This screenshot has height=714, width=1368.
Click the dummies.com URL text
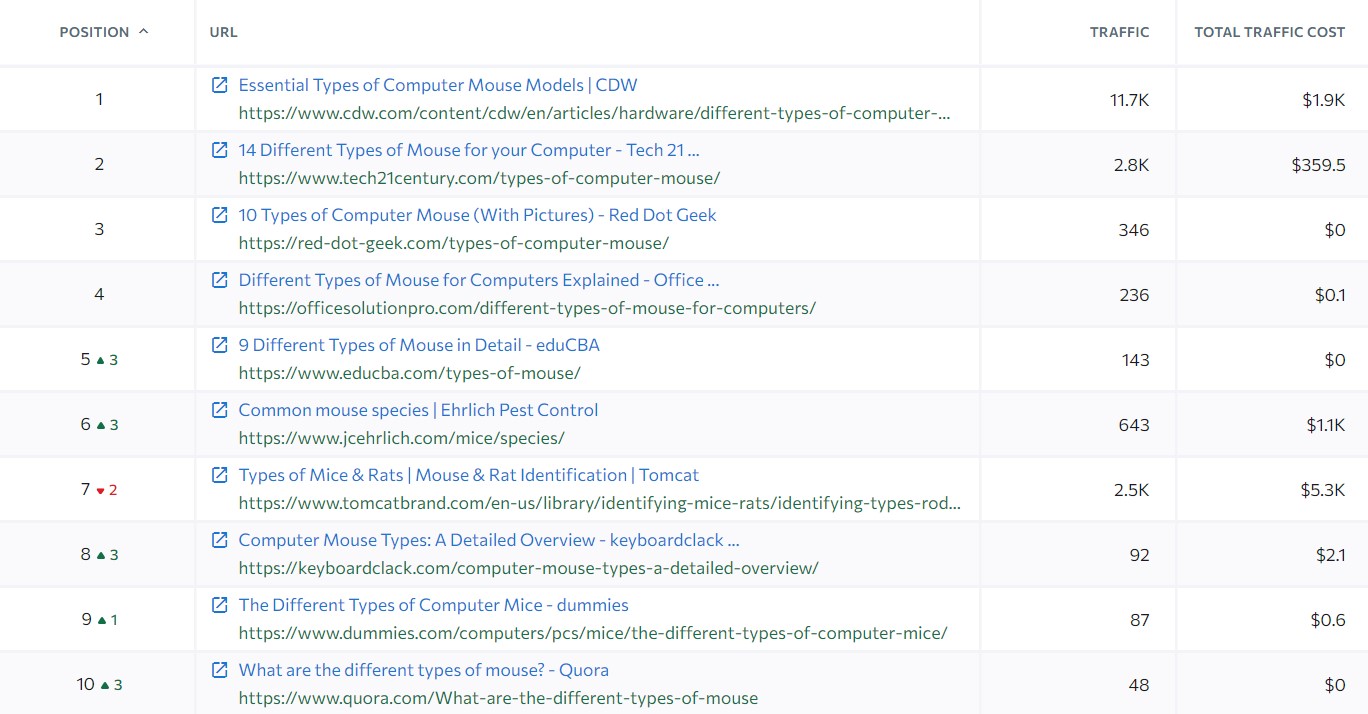593,633
